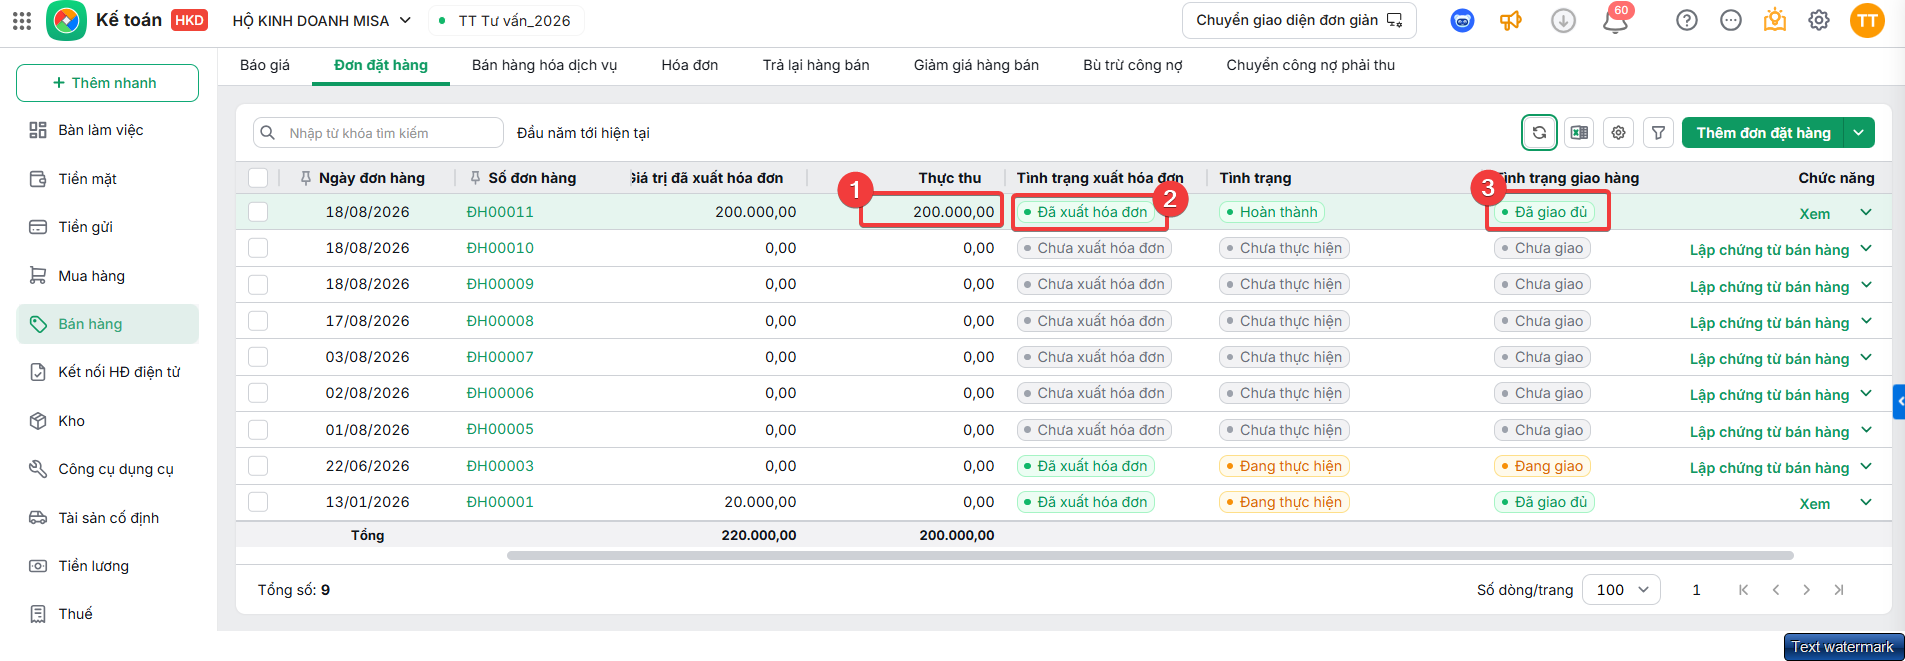The height and width of the screenshot is (661, 1905).
Task: Open Tài sản cố định section
Action: click(108, 518)
